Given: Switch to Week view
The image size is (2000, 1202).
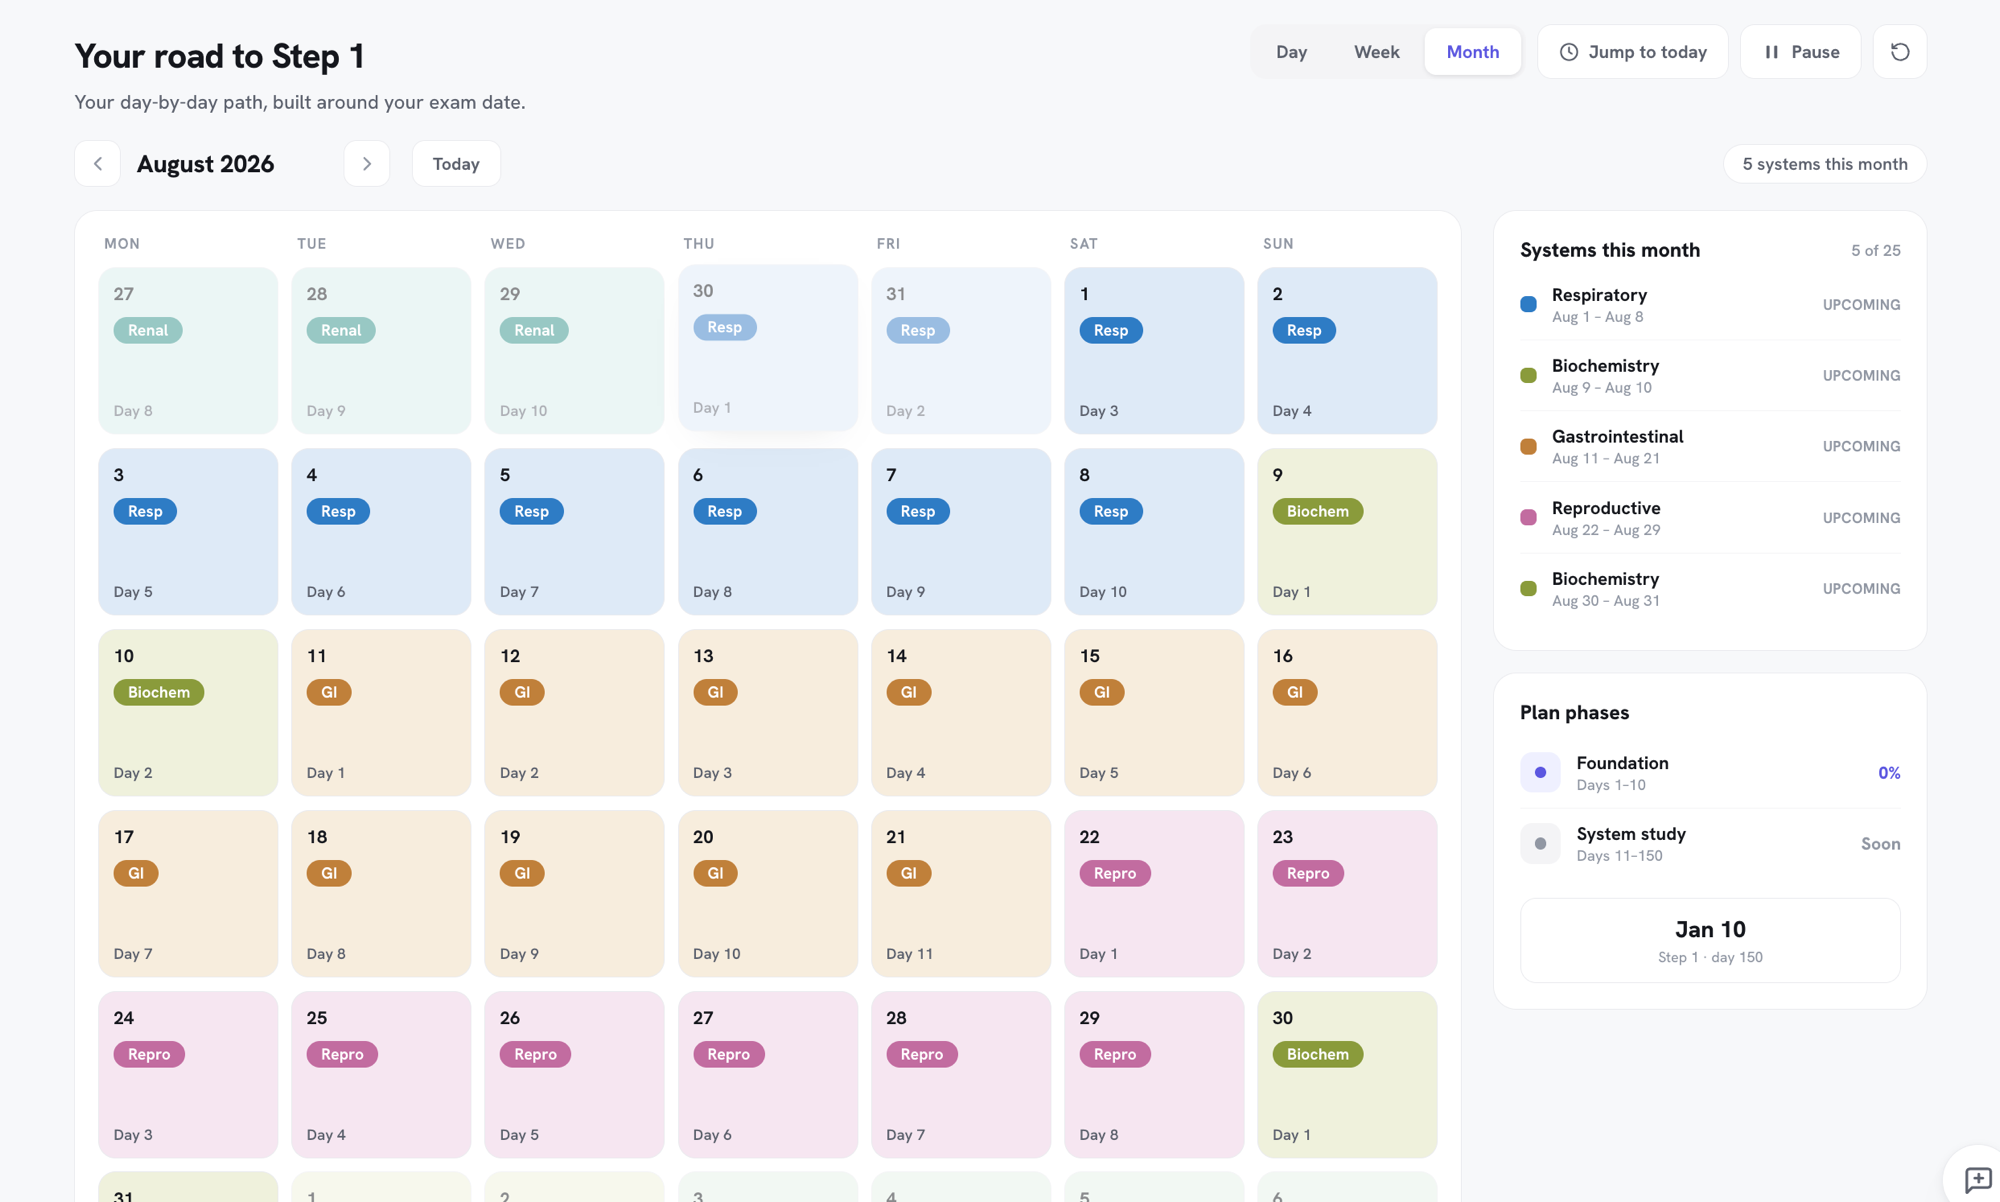Looking at the screenshot, I should click(1376, 52).
